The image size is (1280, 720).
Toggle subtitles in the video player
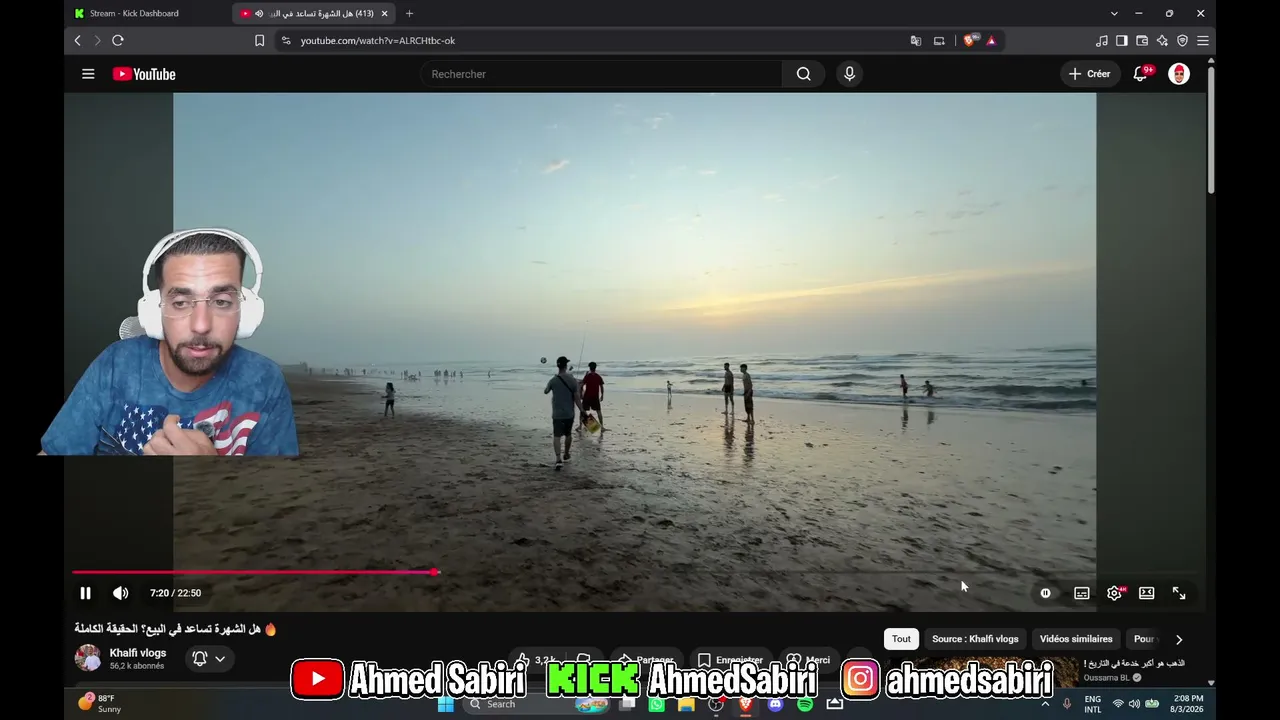tap(1081, 593)
